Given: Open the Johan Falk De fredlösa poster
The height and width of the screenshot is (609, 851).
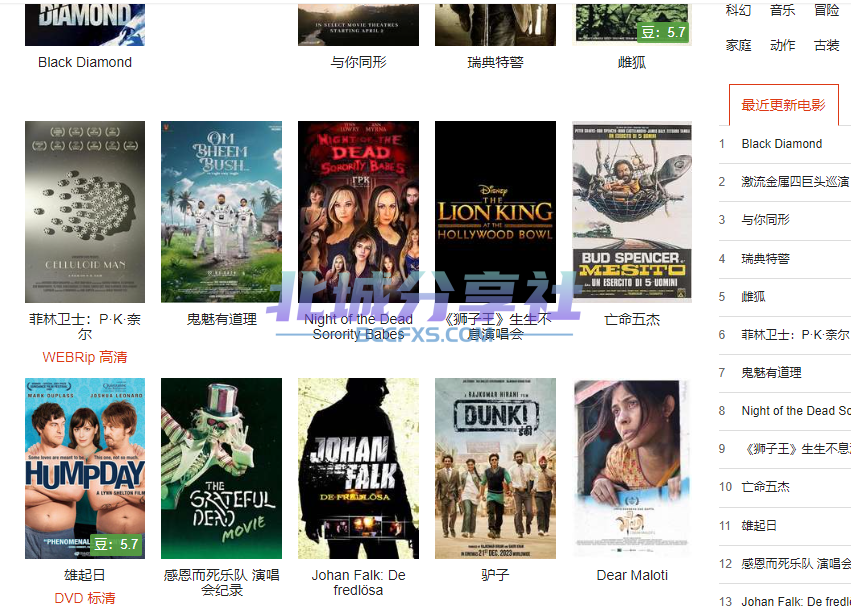Looking at the screenshot, I should click(358, 468).
